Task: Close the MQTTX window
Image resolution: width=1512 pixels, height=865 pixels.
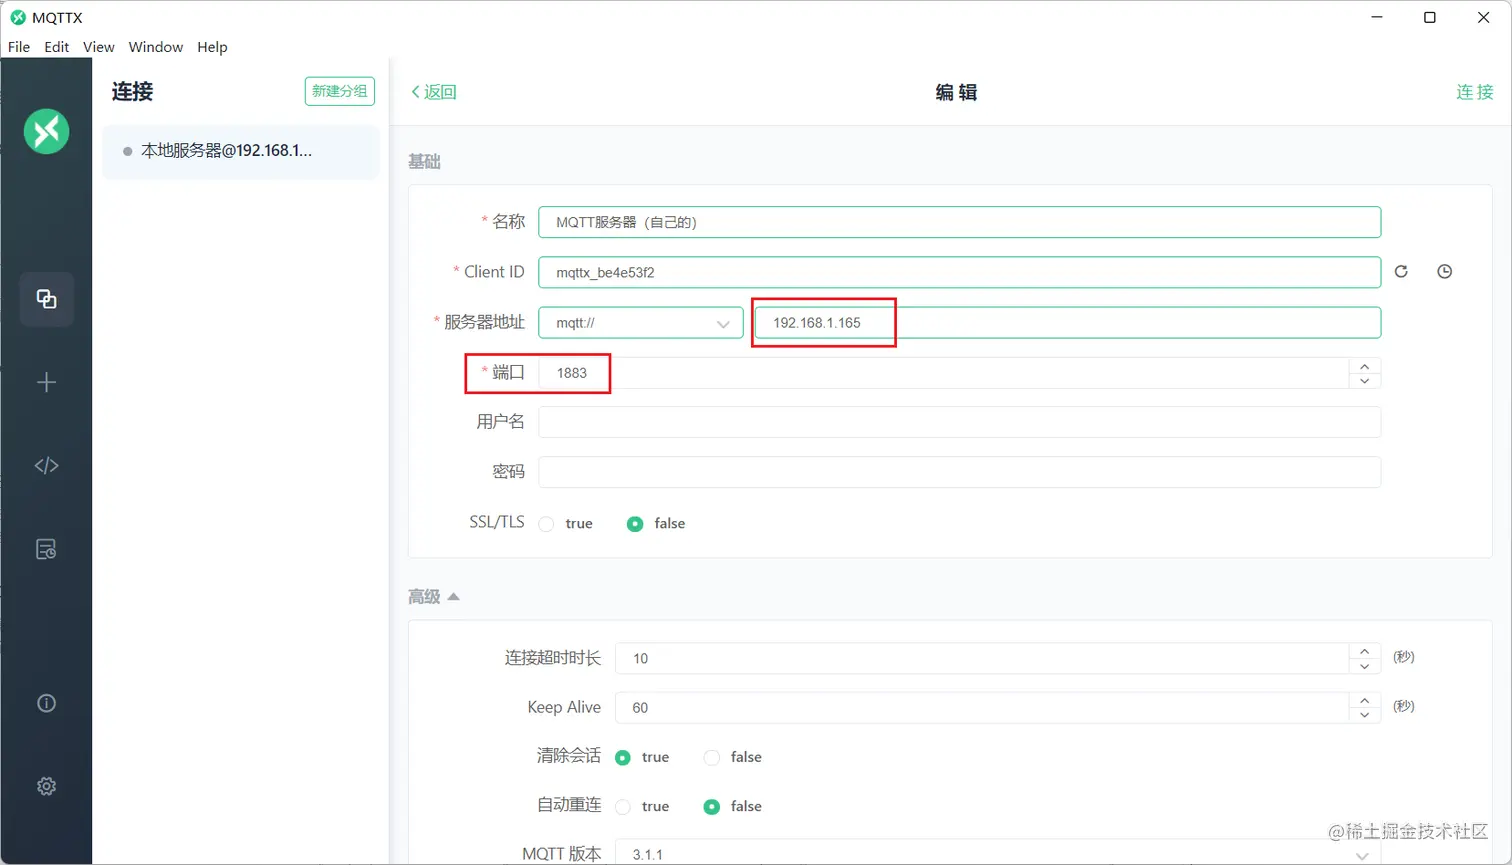Action: (1484, 17)
